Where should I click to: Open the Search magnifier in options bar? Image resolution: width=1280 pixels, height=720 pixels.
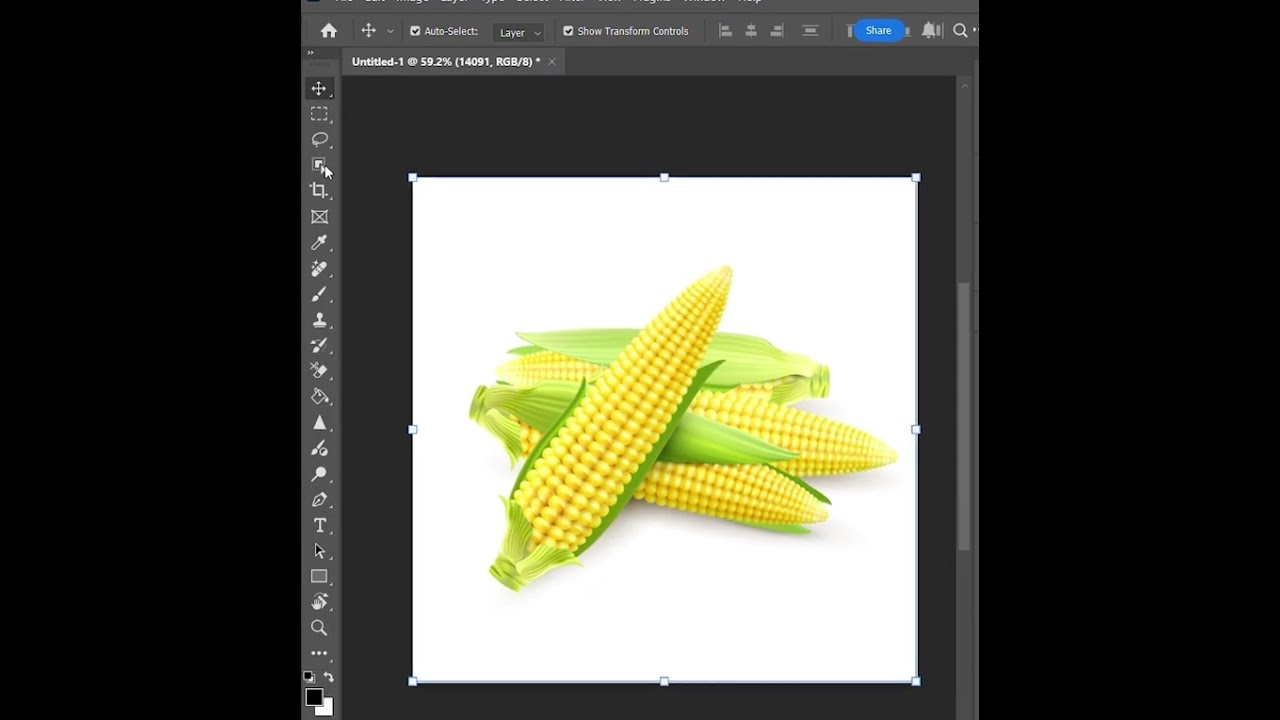pyautogui.click(x=960, y=31)
